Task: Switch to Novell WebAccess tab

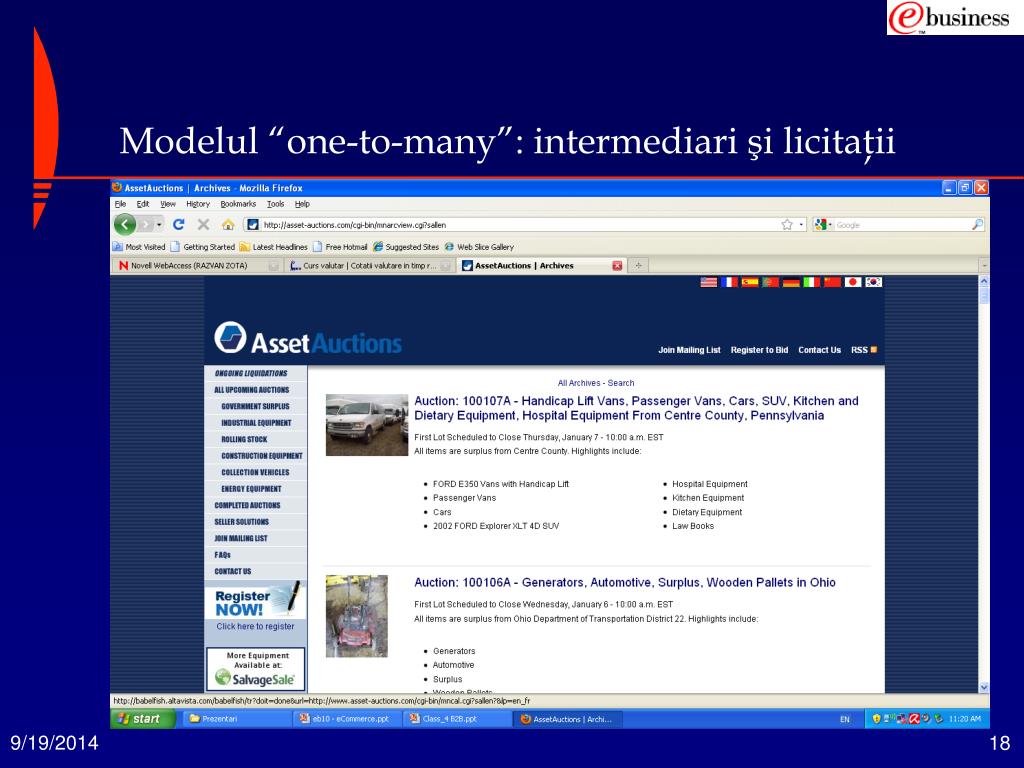Action: 198,266
